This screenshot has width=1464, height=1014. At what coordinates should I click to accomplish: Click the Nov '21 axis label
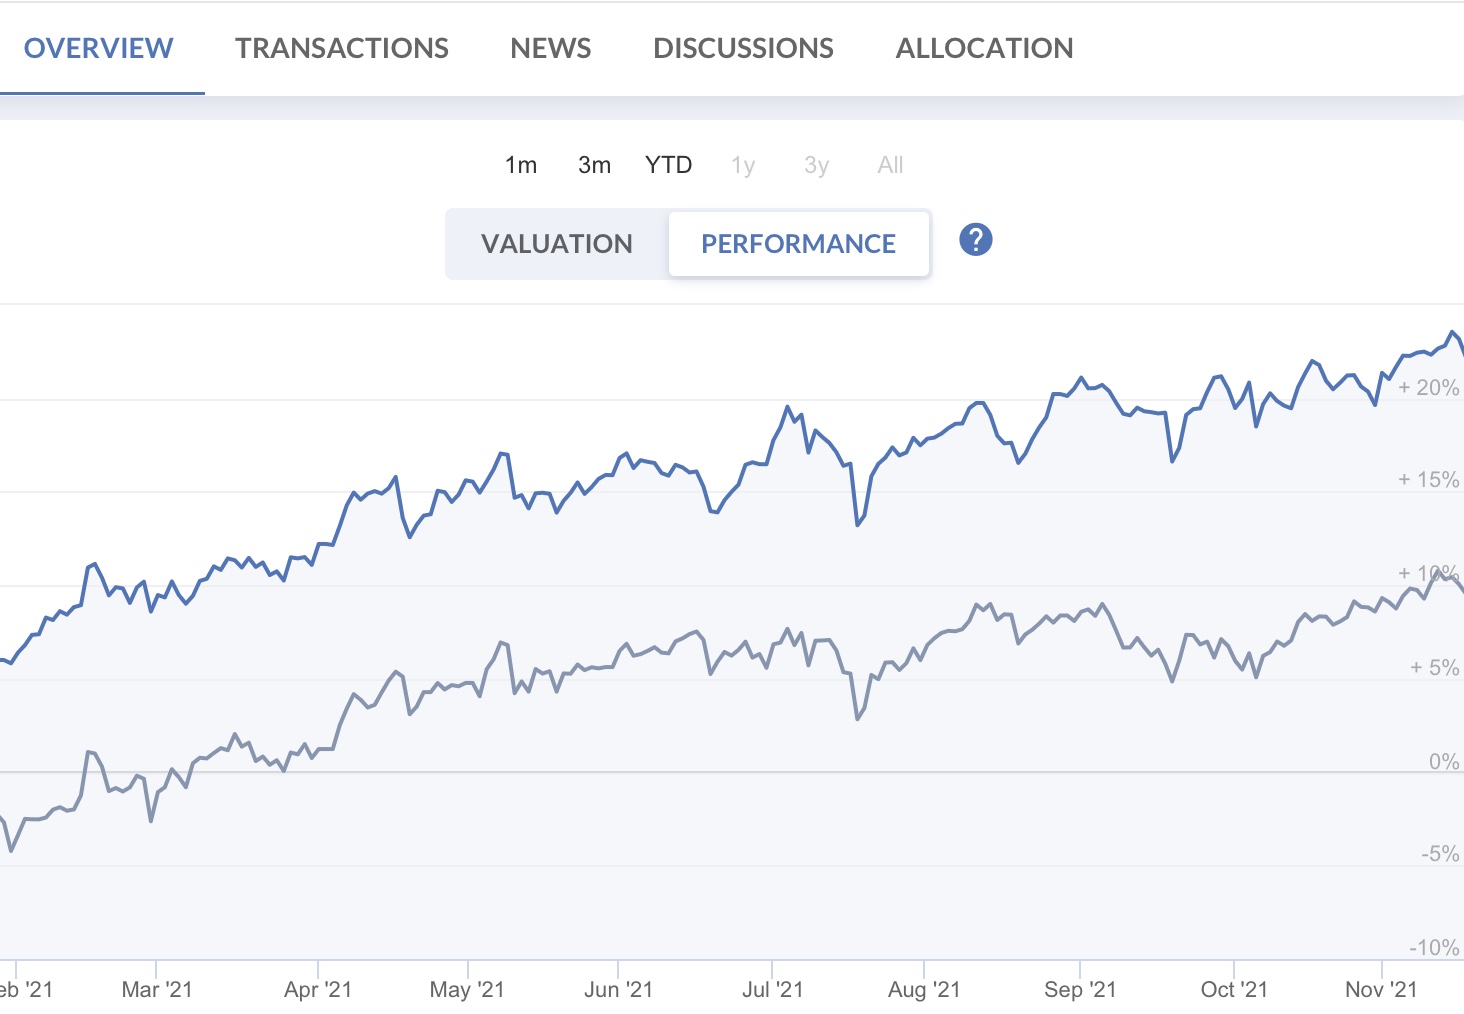pos(1381,990)
